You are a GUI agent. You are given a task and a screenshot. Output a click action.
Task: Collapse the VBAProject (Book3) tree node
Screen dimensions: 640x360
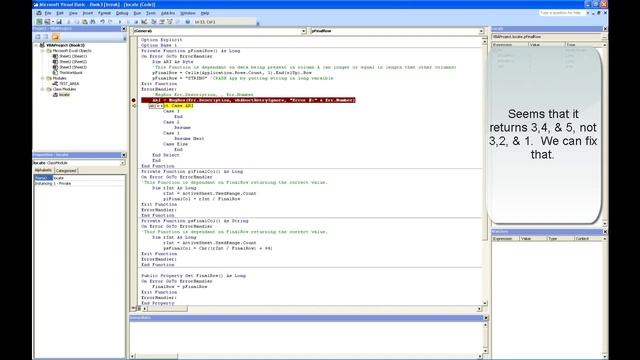[36, 45]
